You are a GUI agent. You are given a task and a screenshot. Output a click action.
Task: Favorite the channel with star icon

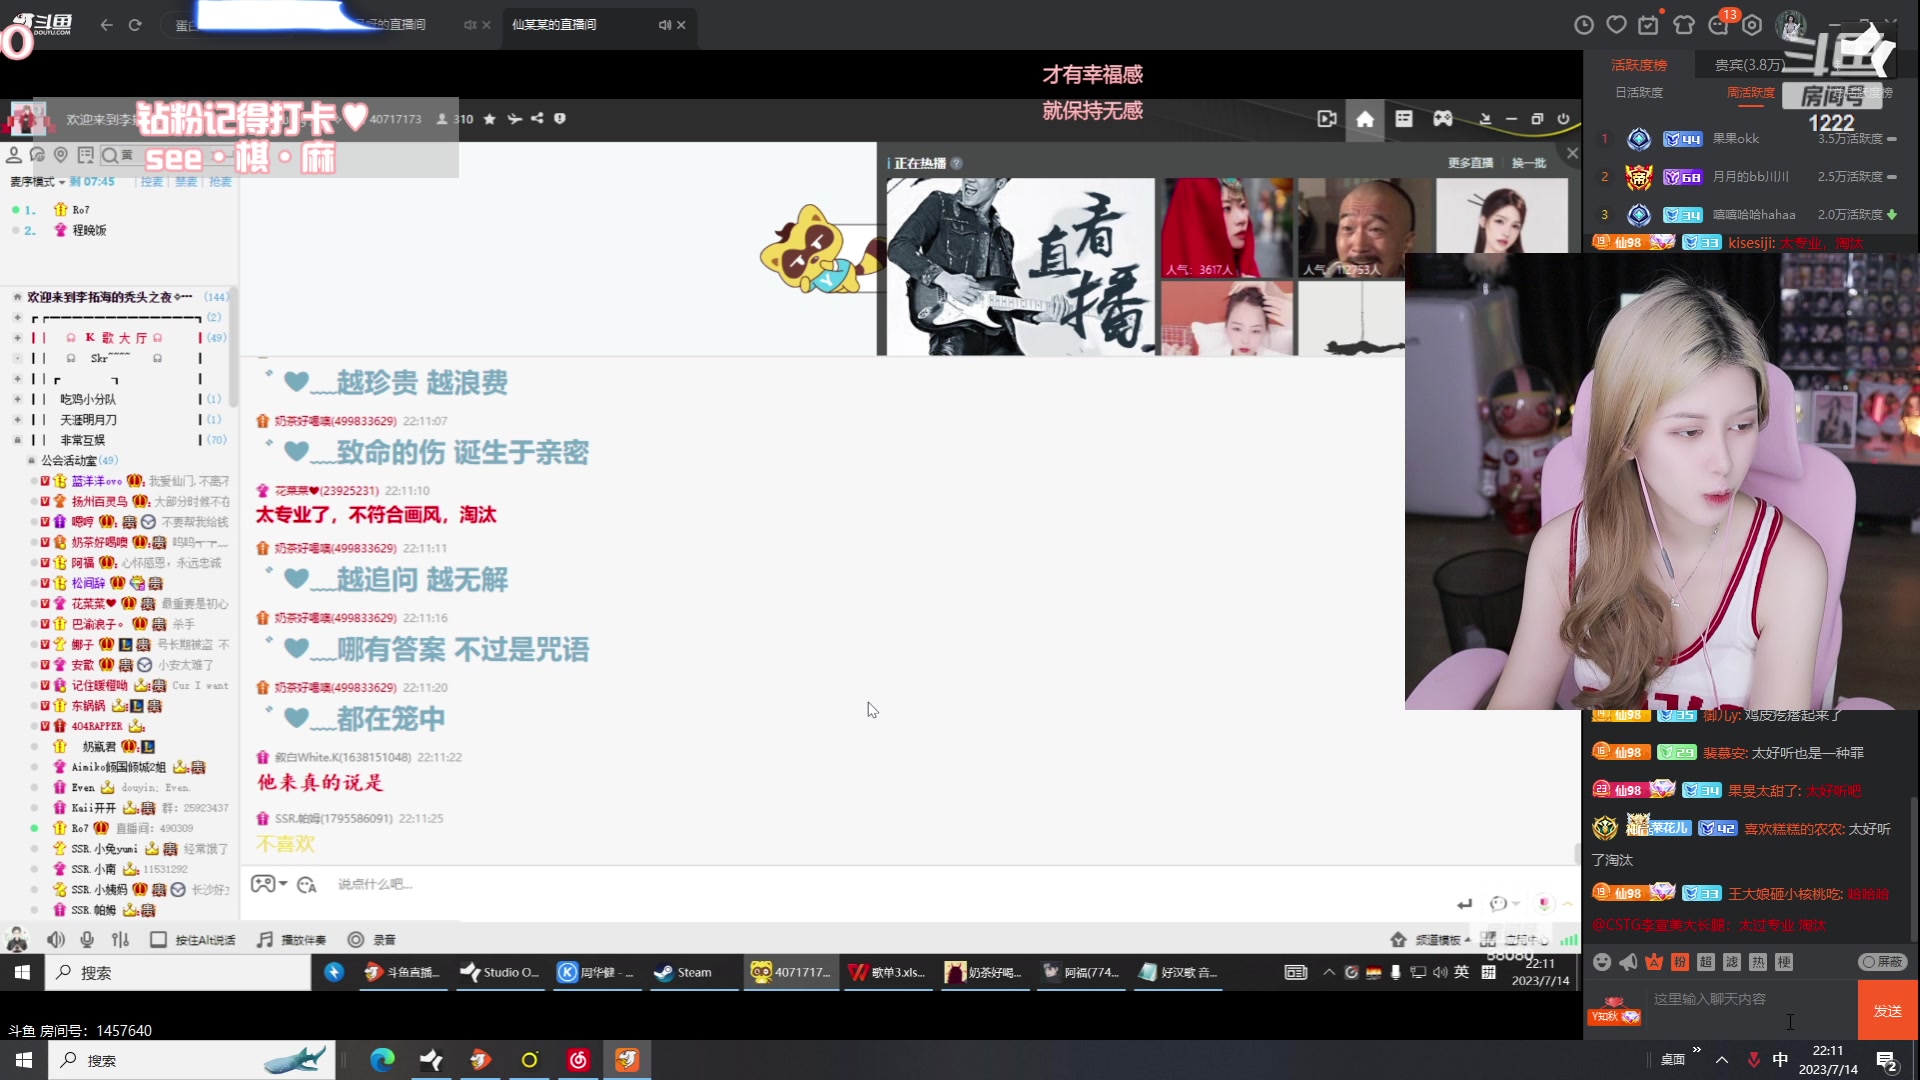pos(489,119)
